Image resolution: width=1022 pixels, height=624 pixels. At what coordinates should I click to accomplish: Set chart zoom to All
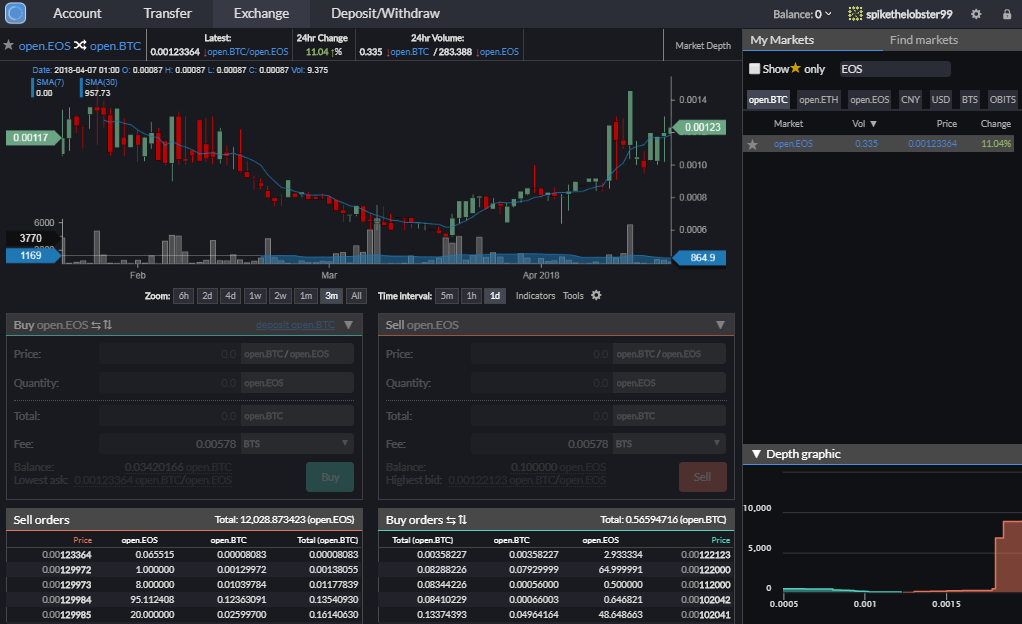pyautogui.click(x=356, y=296)
